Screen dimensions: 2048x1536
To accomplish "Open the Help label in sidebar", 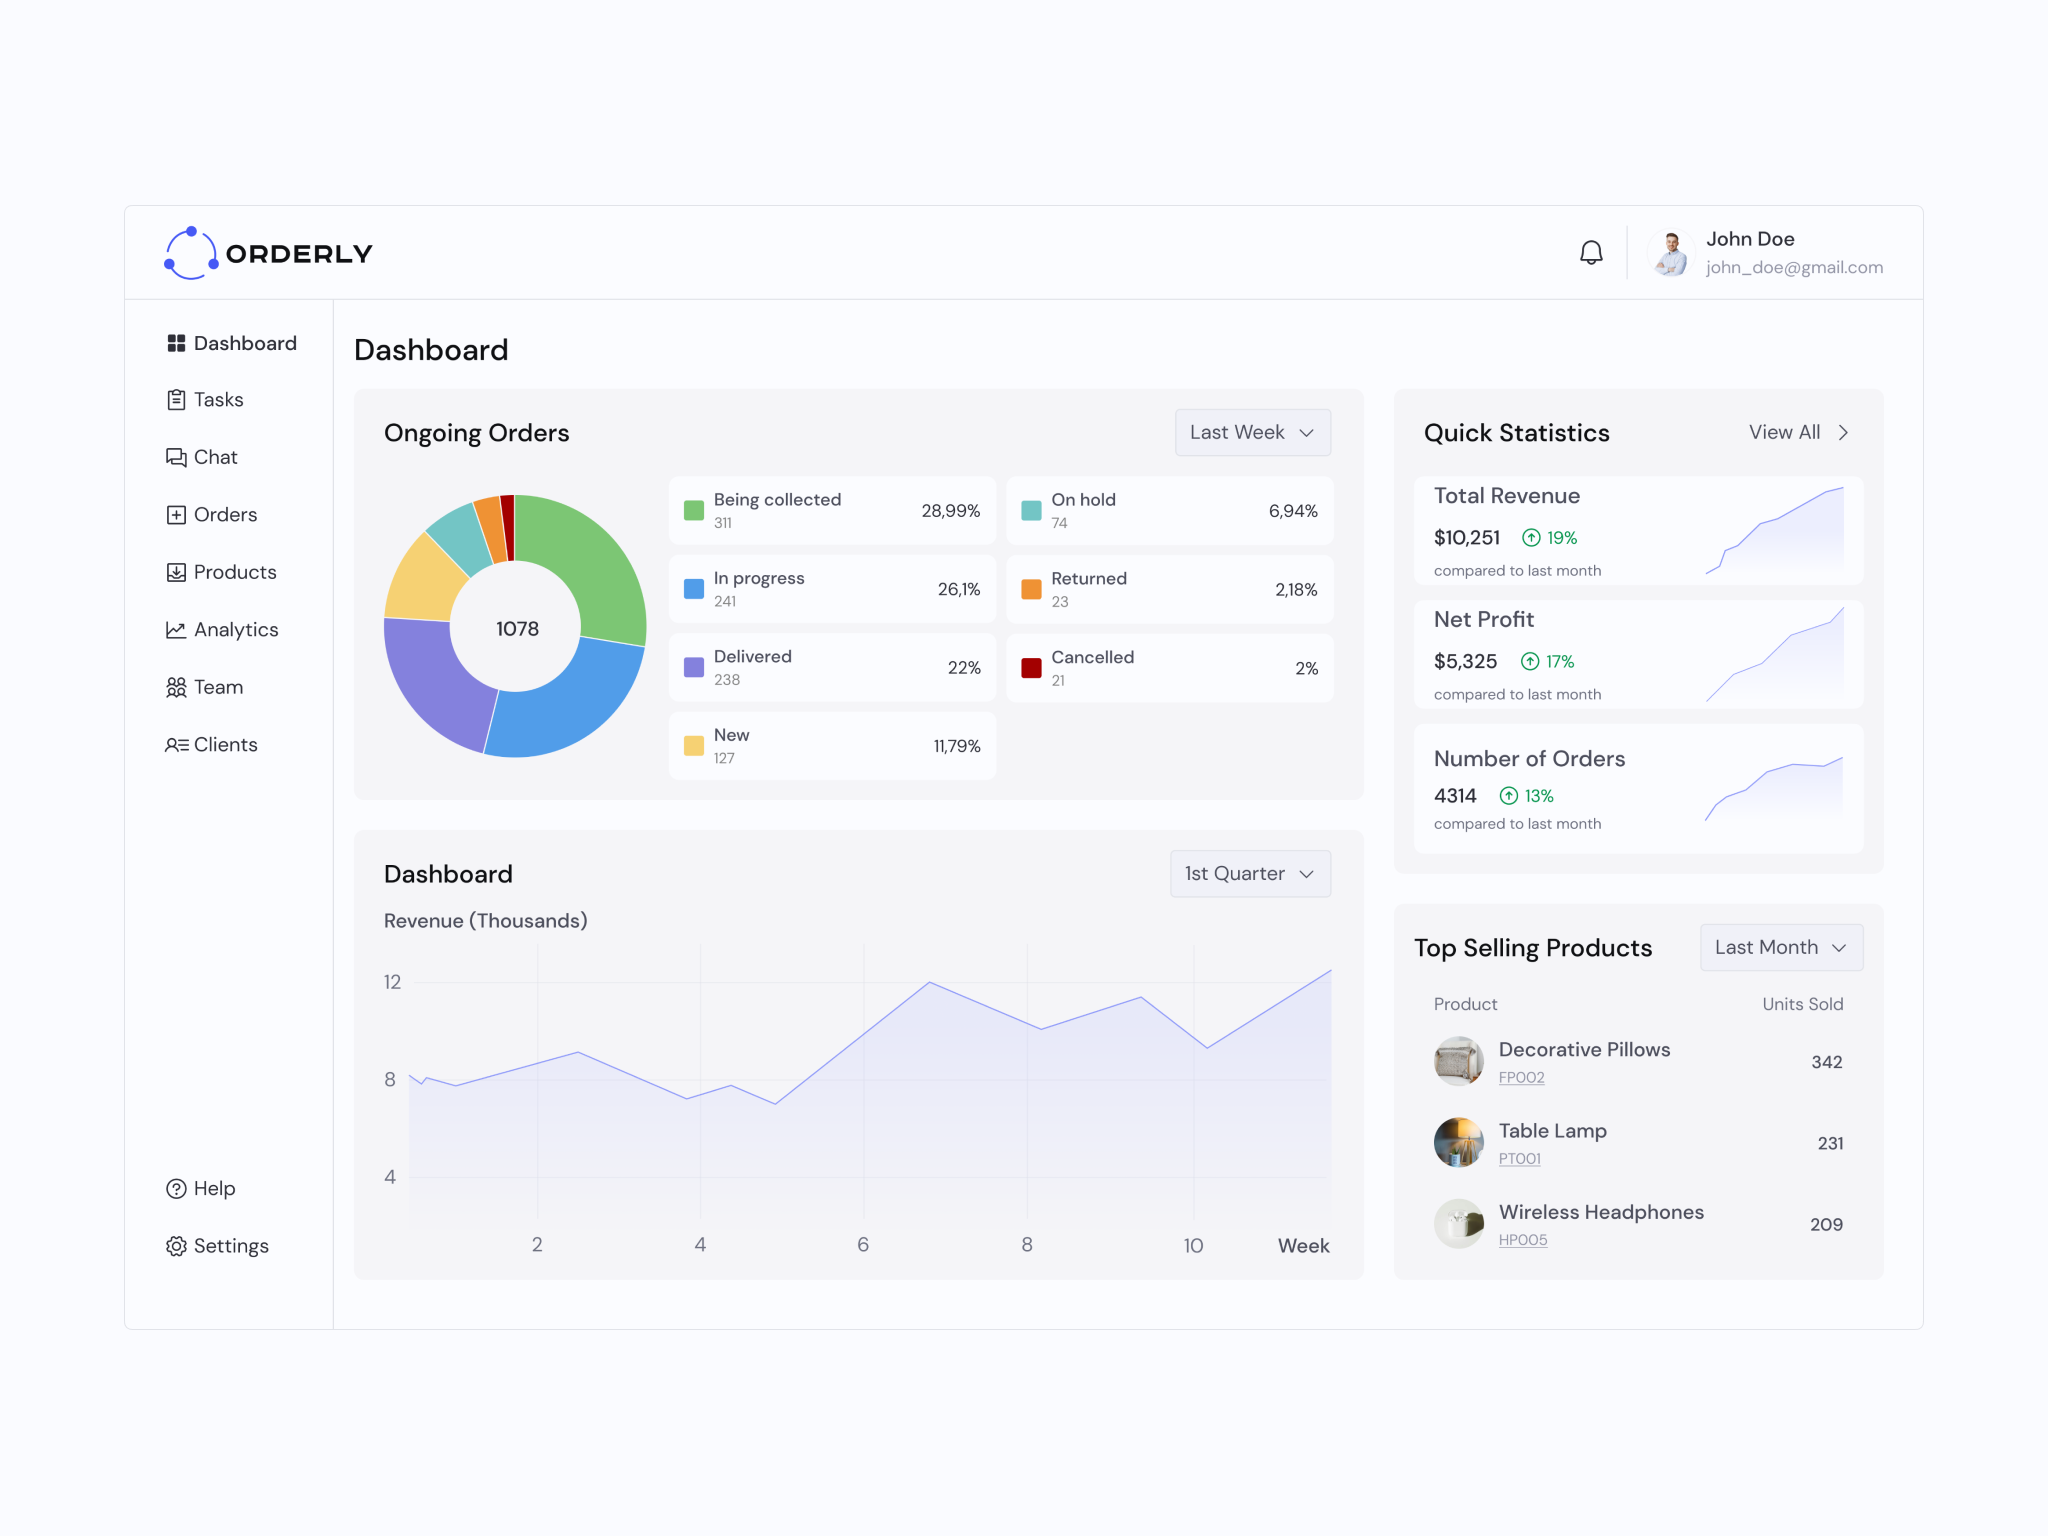I will (x=214, y=1188).
